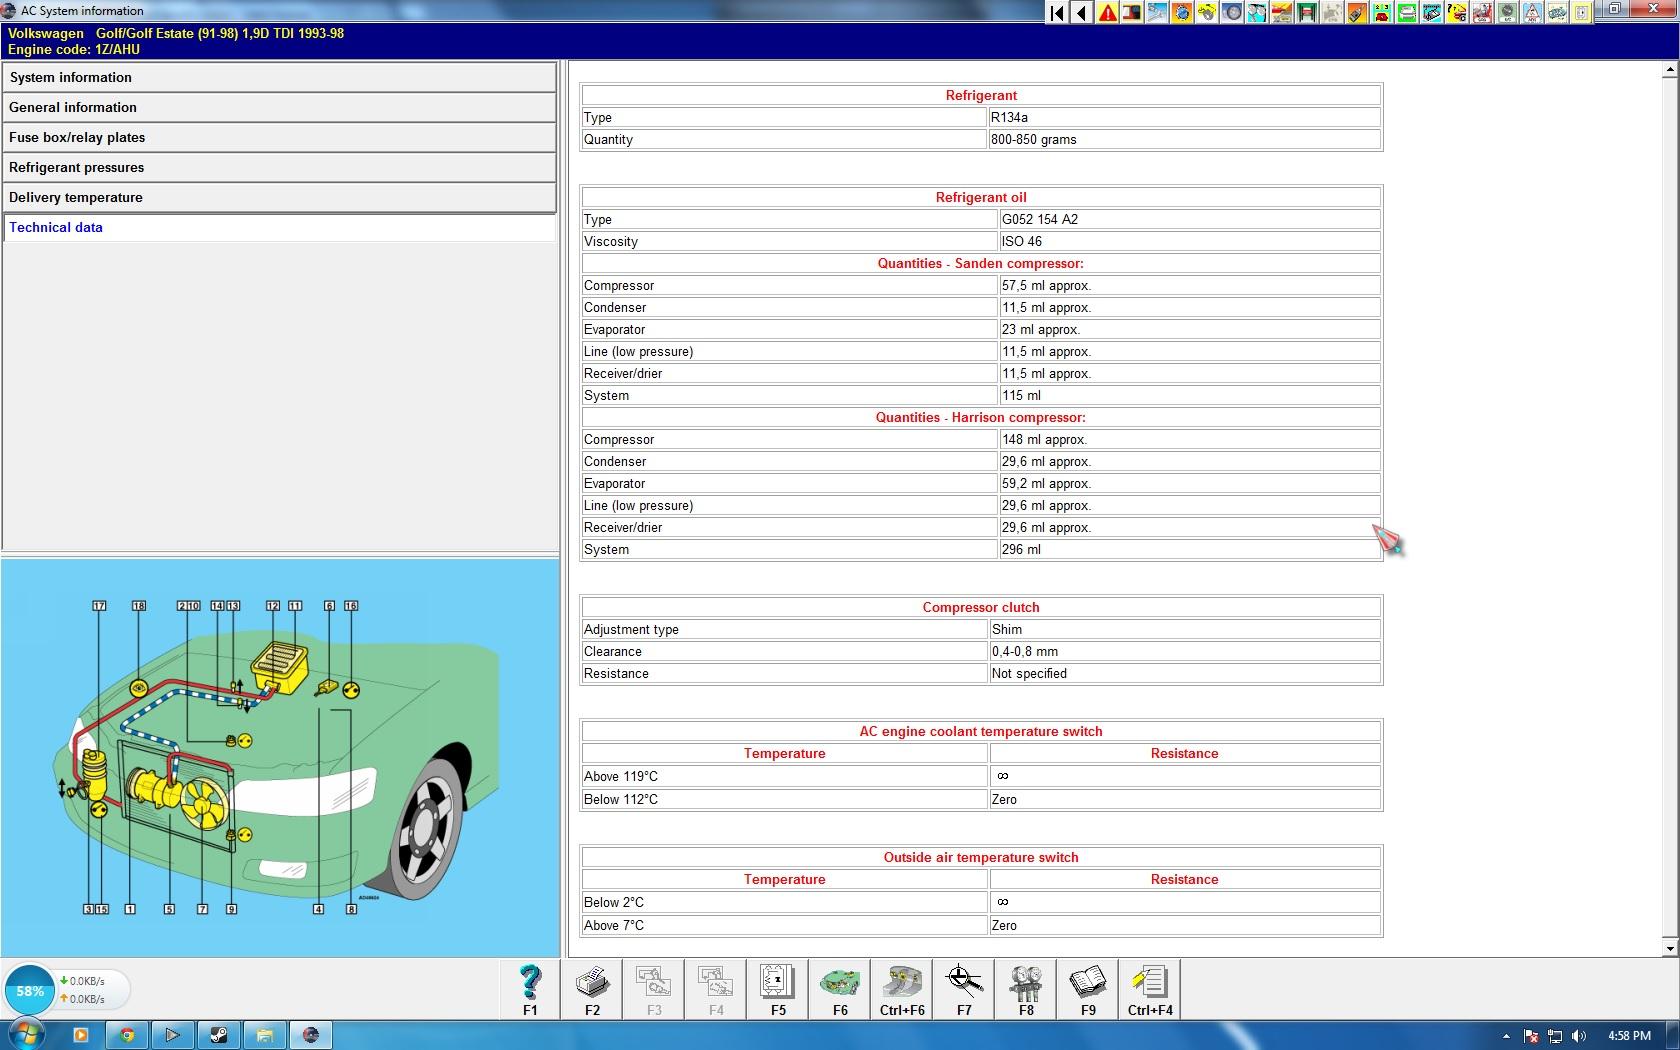Click the green vehicle lift icon in the top toolbar
The height and width of the screenshot is (1050, 1680).
[x=1307, y=12]
